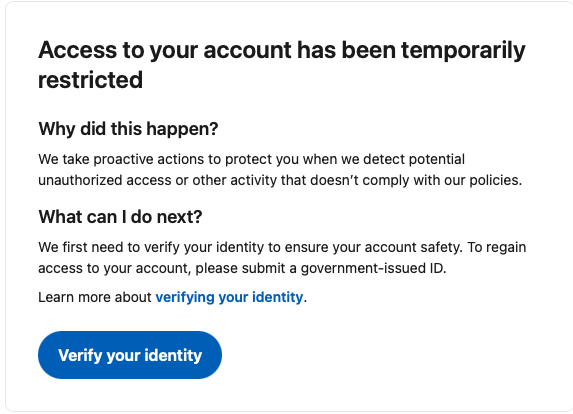
Task: Click the paragraph starting We take proactive actions
Action: (280, 170)
